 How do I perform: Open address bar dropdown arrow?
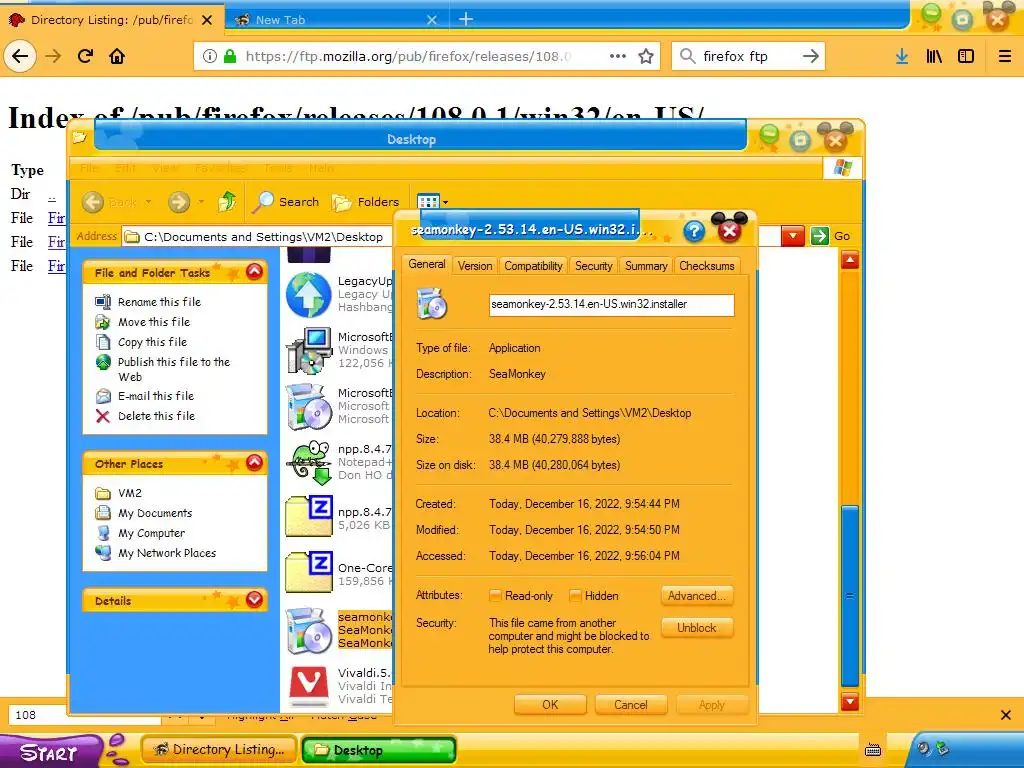793,236
